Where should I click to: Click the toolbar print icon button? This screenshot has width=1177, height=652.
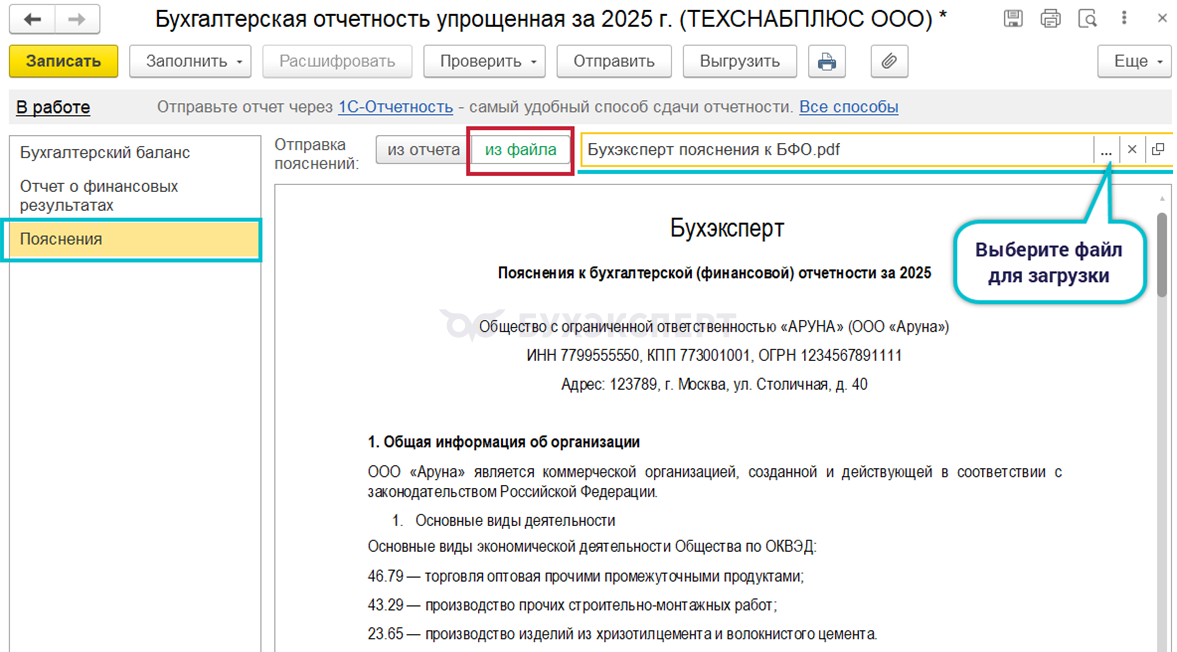pyautogui.click(x=826, y=62)
